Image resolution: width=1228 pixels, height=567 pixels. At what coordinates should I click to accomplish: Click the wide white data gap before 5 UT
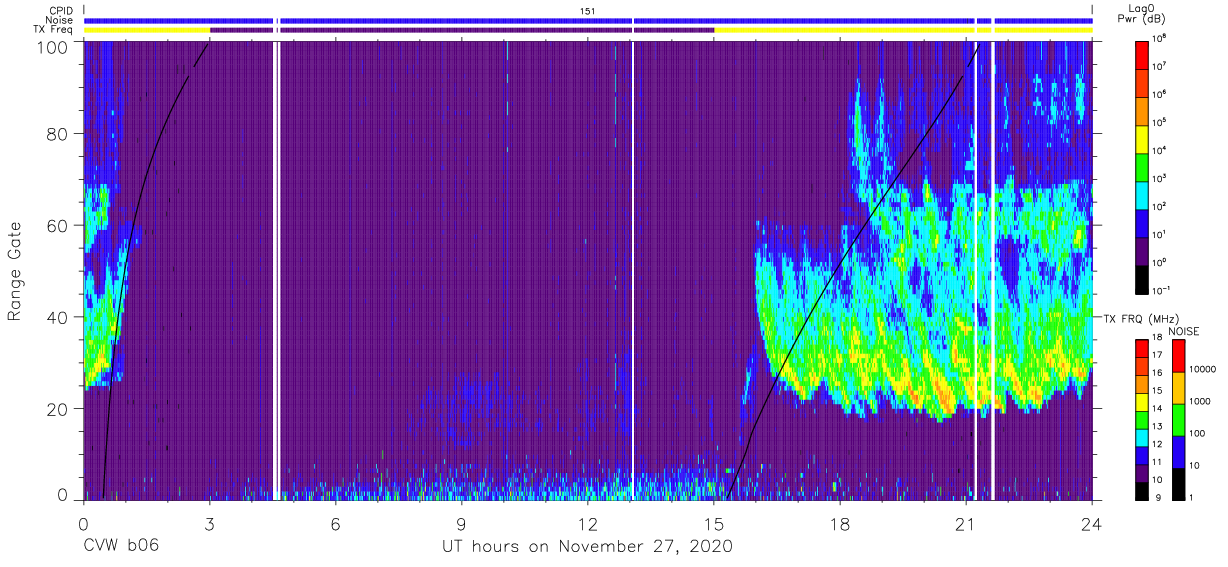point(277,270)
